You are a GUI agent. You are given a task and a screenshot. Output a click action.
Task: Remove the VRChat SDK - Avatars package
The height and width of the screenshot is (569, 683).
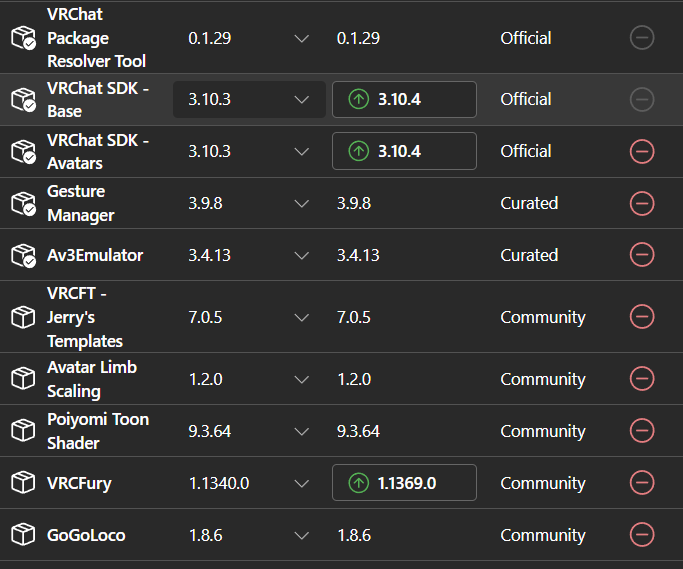[642, 152]
